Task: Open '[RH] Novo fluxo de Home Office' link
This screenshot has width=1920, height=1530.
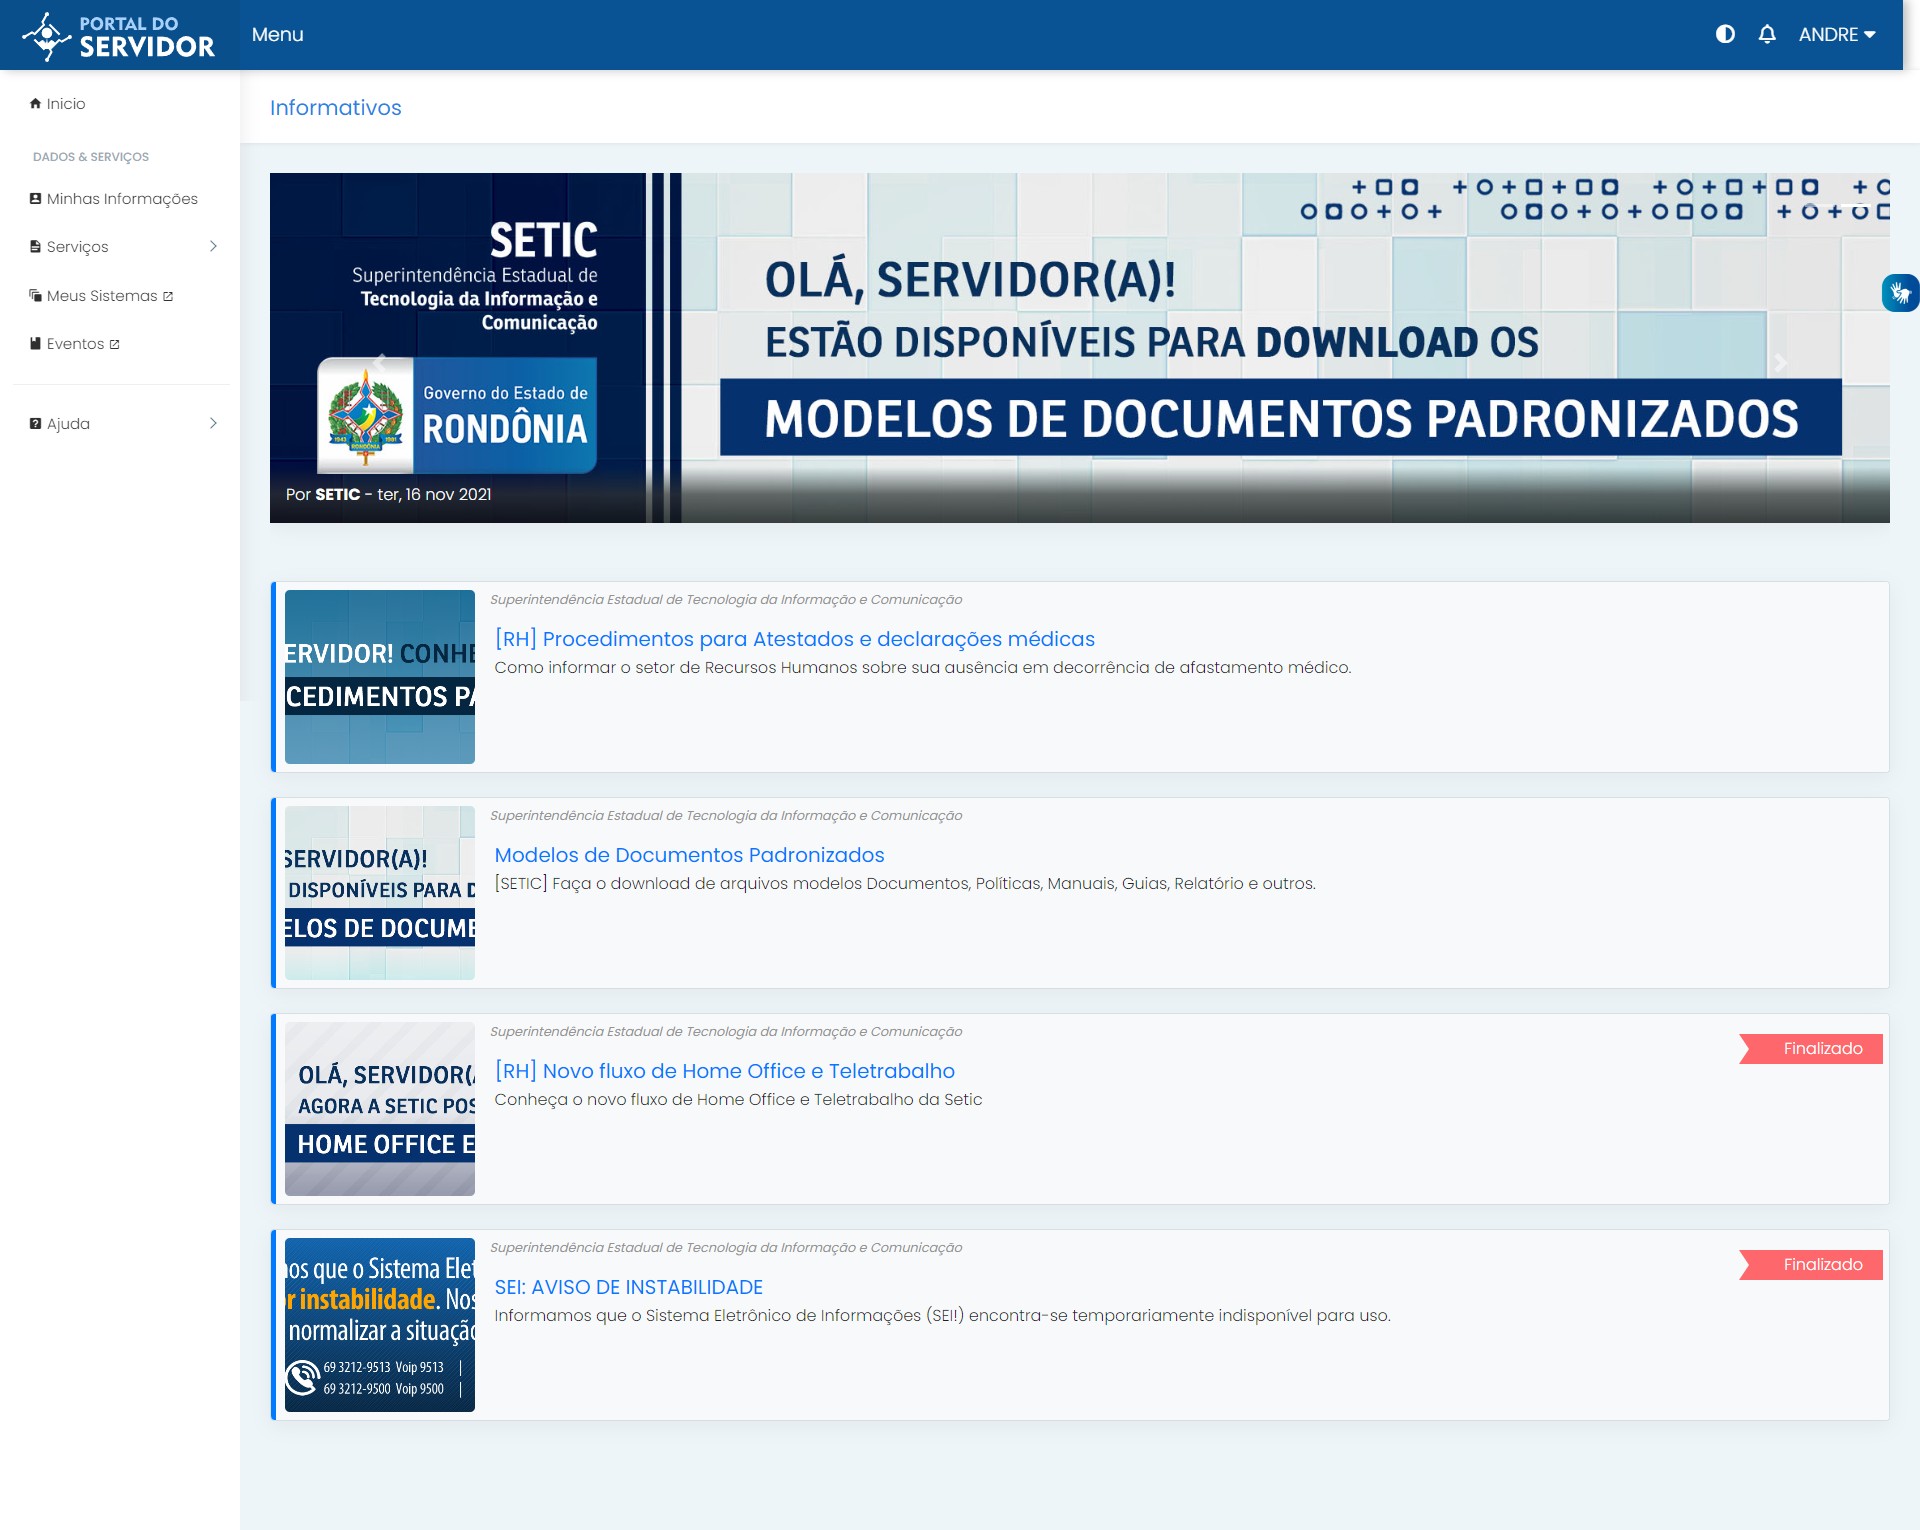Action: pyautogui.click(x=725, y=1071)
